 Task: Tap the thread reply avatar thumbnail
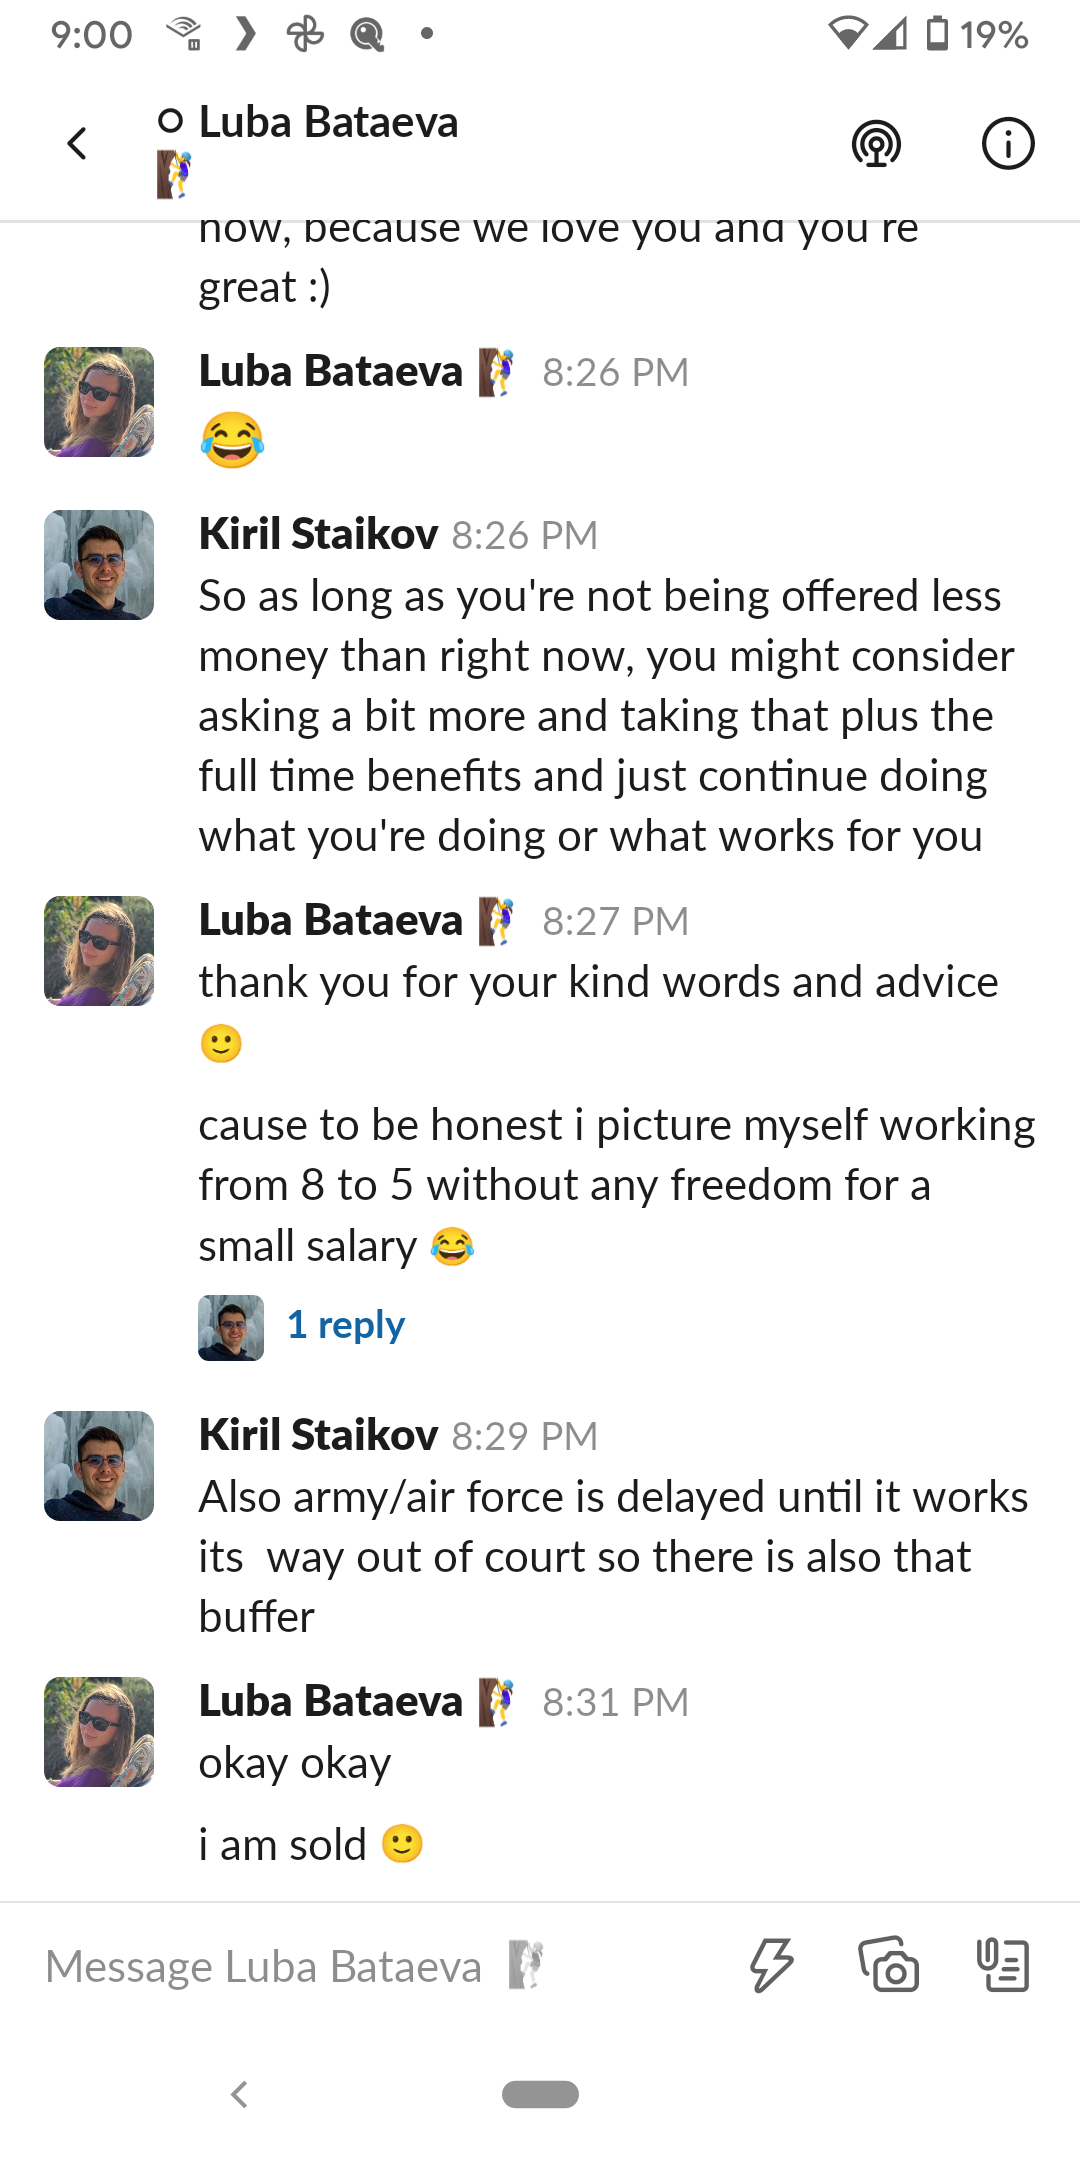pos(231,1328)
